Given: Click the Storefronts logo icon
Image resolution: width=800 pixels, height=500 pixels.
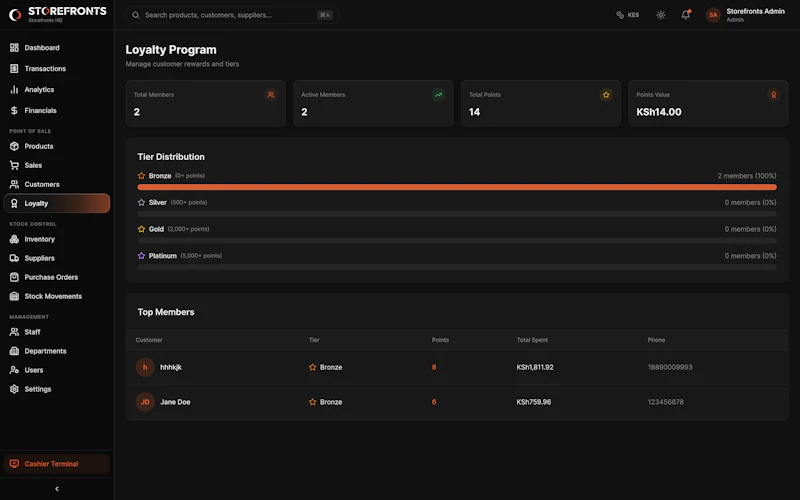Looking at the screenshot, I should point(15,15).
